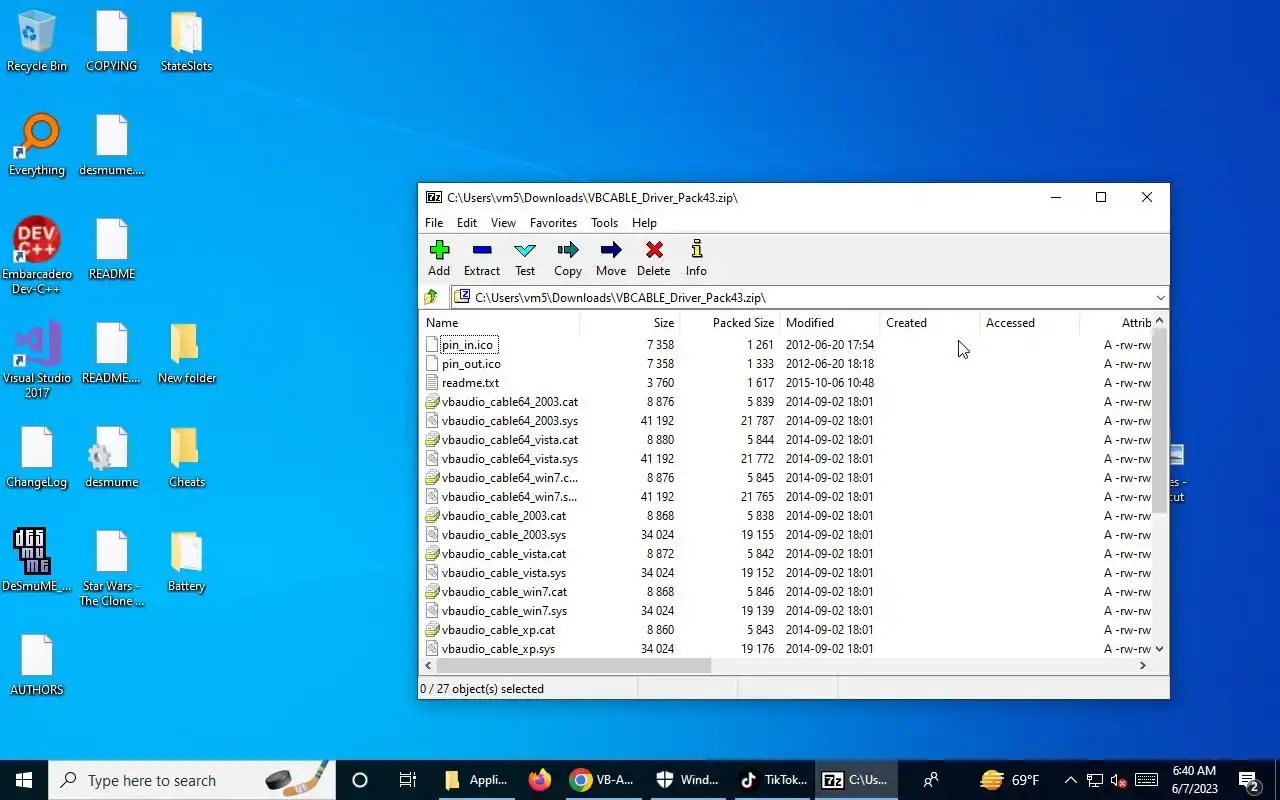1280x800 pixels.
Task: Open the View menu
Action: [x=503, y=223]
